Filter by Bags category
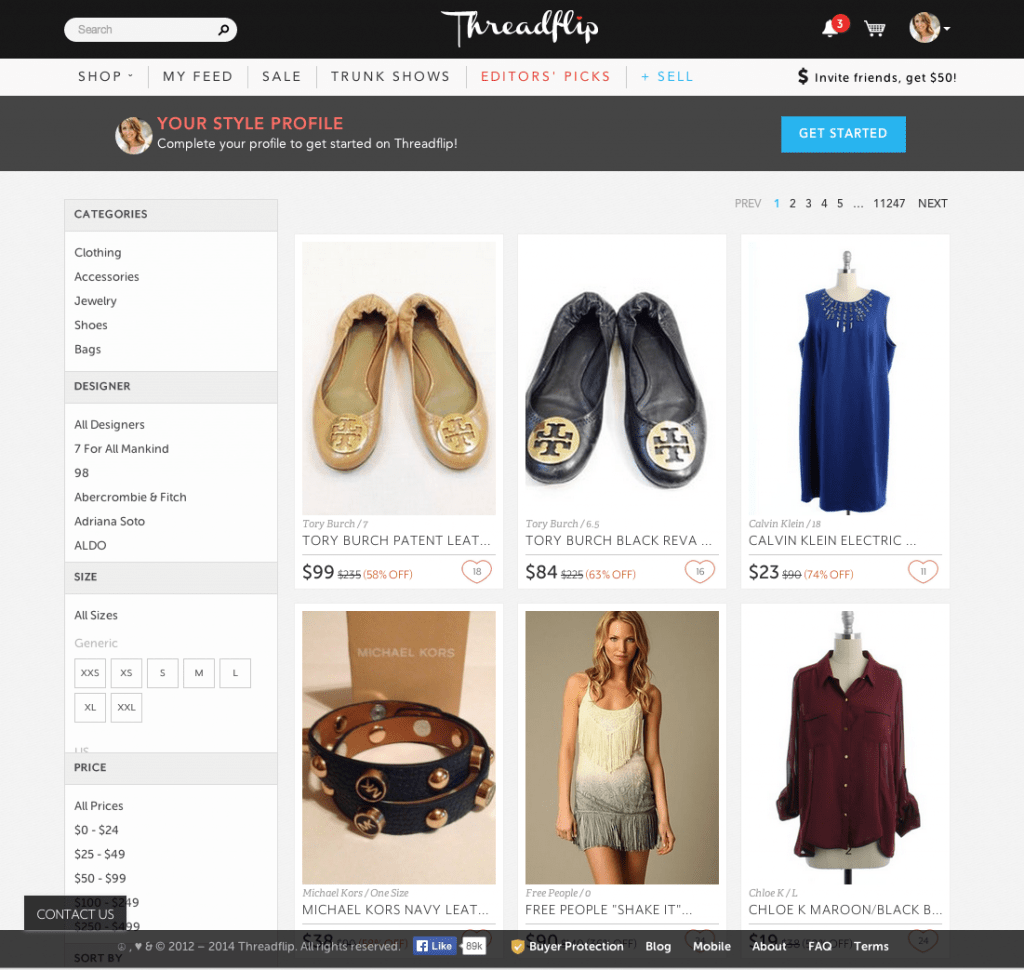The image size is (1024, 970). pos(88,349)
